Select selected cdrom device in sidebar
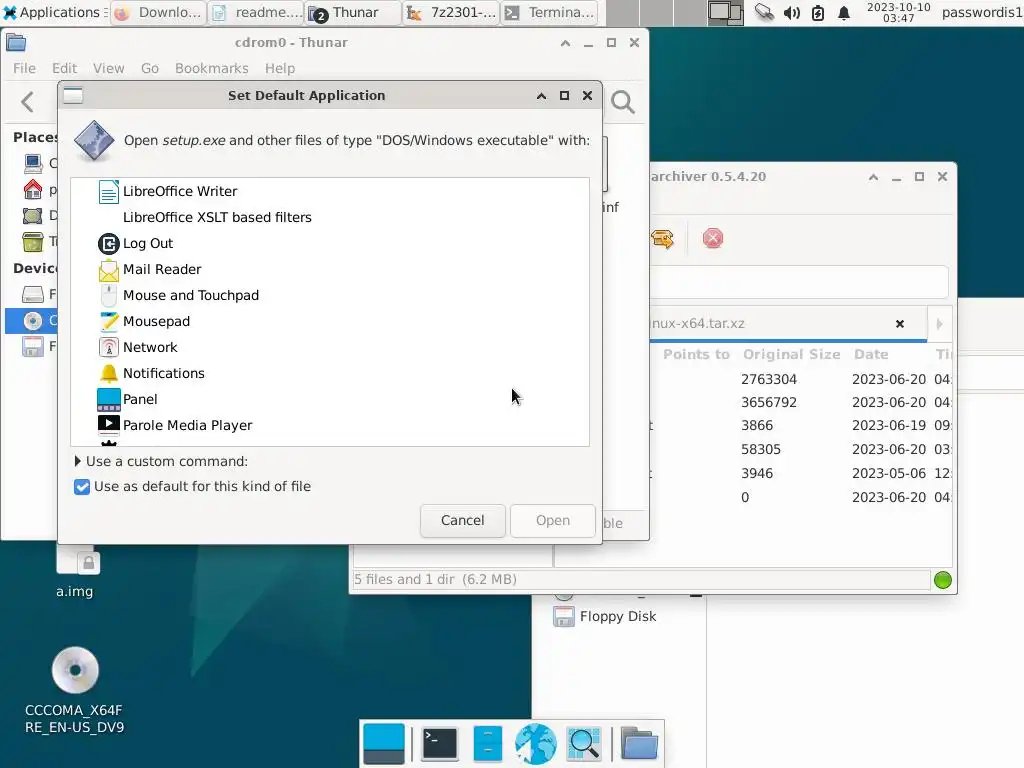Viewport: 1024px width, 768px height. (33, 321)
